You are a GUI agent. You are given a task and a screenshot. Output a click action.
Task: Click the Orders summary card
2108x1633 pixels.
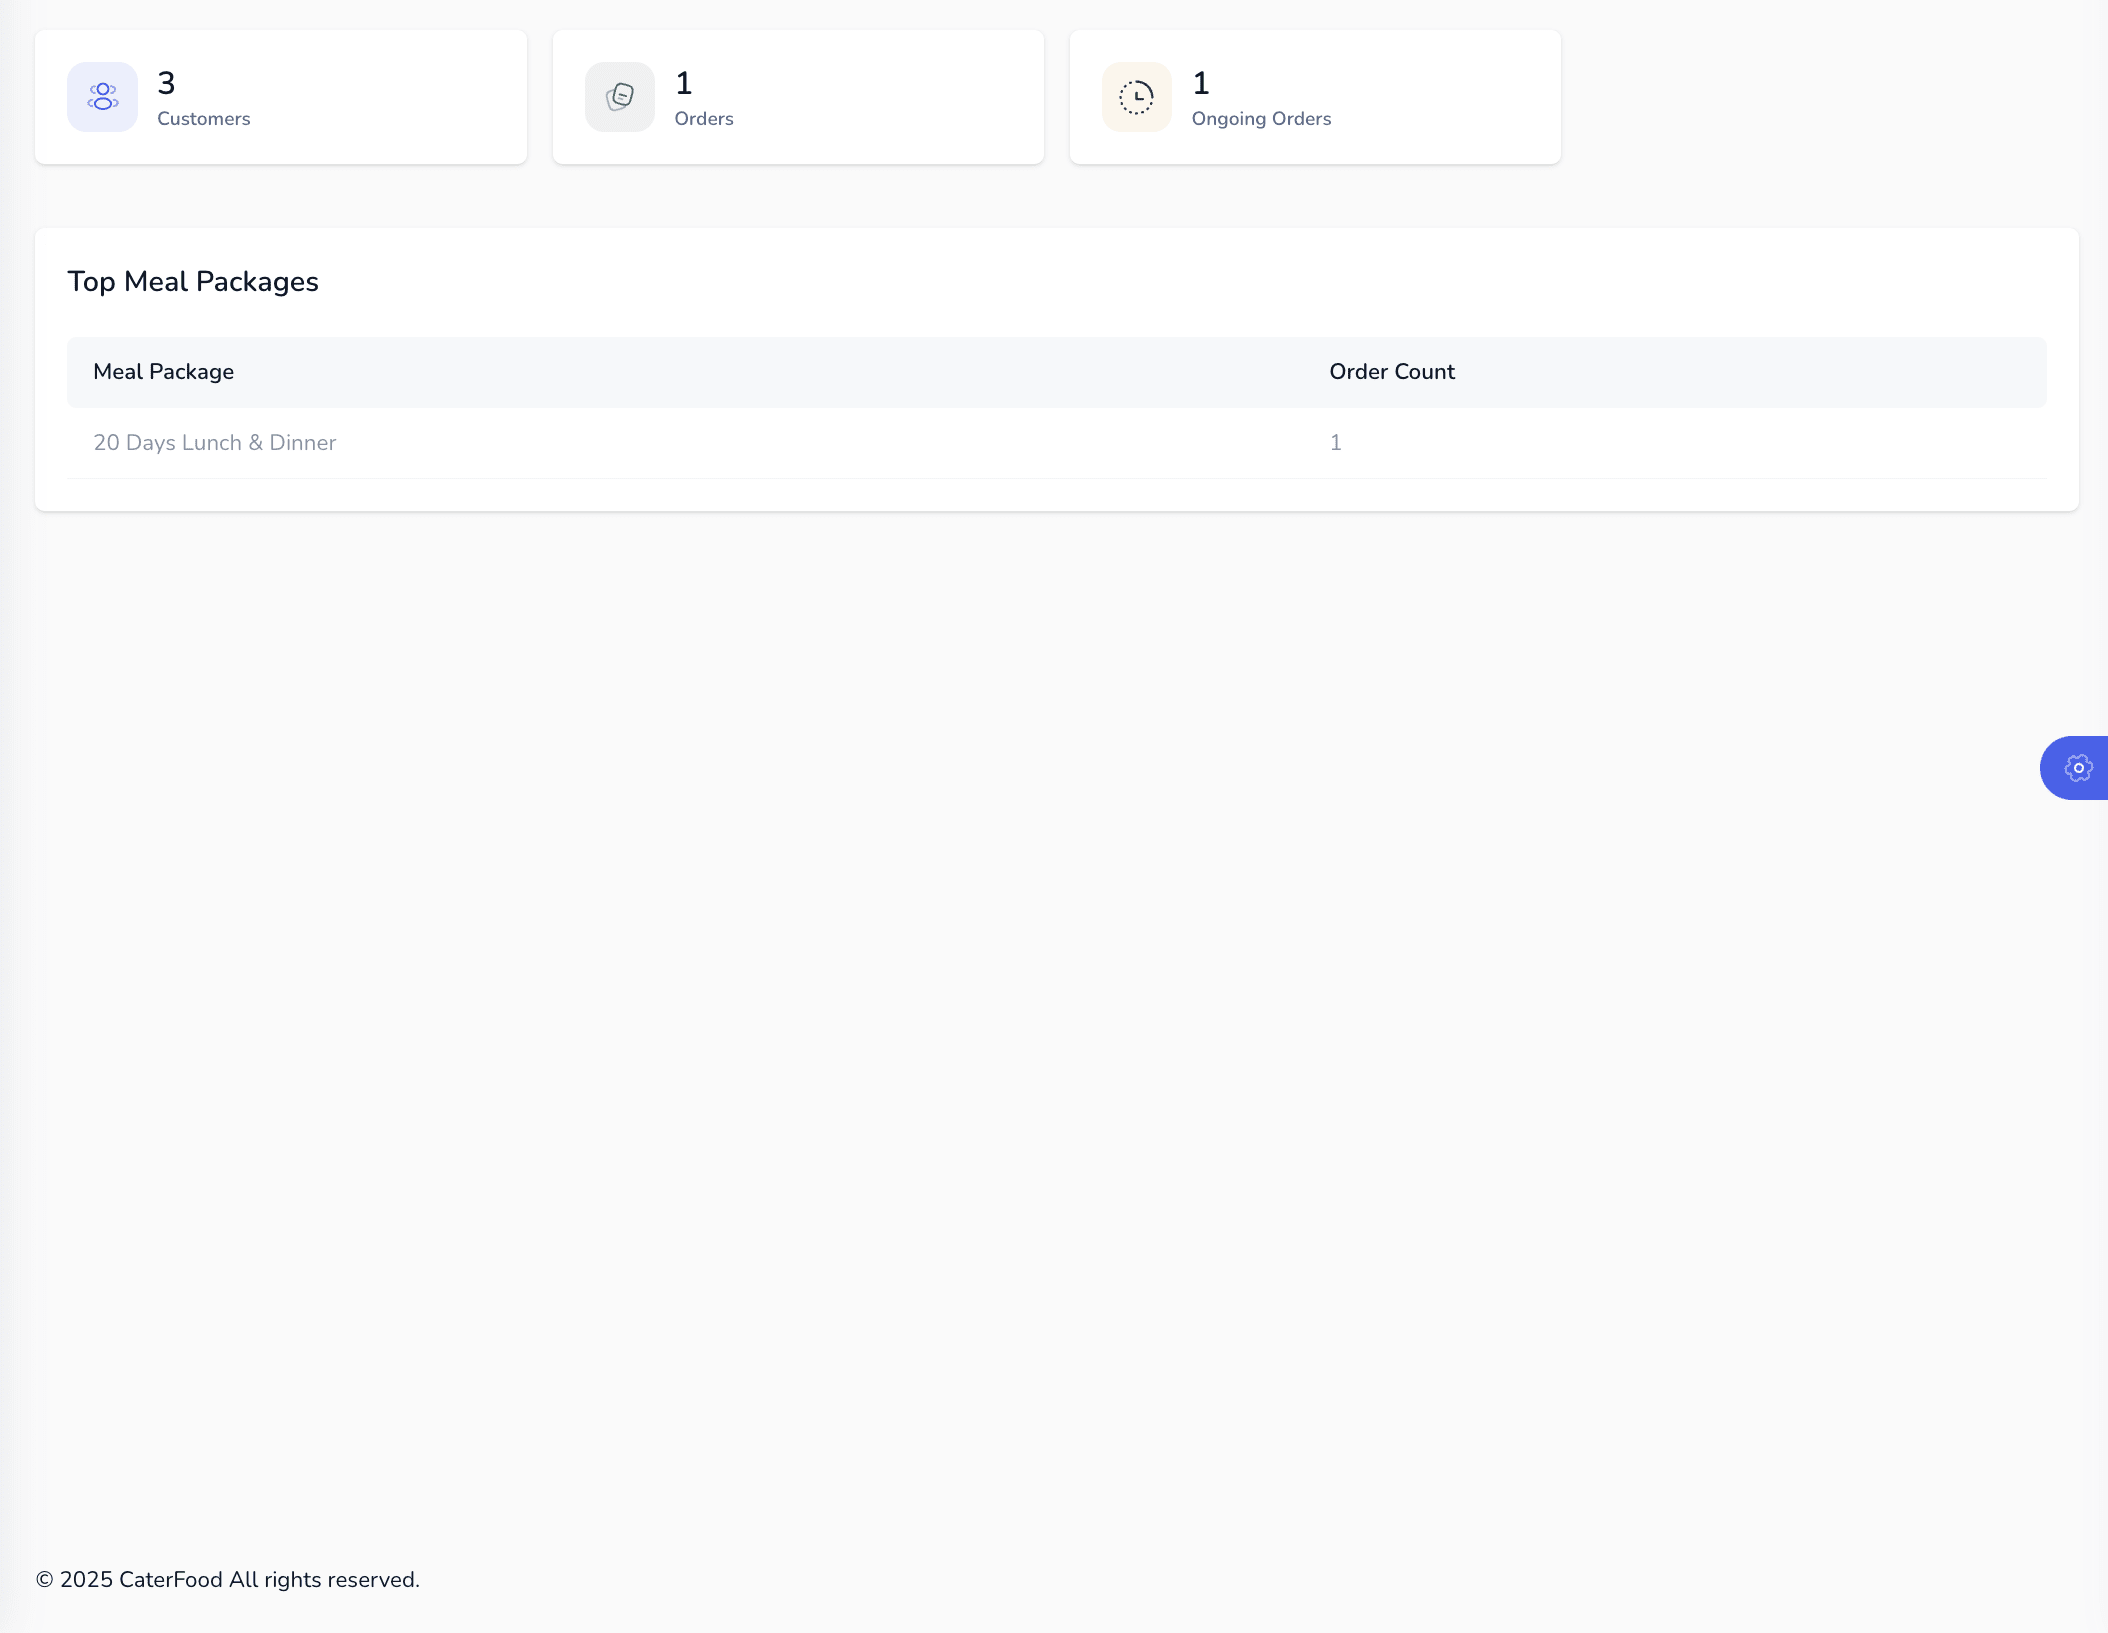pos(798,96)
